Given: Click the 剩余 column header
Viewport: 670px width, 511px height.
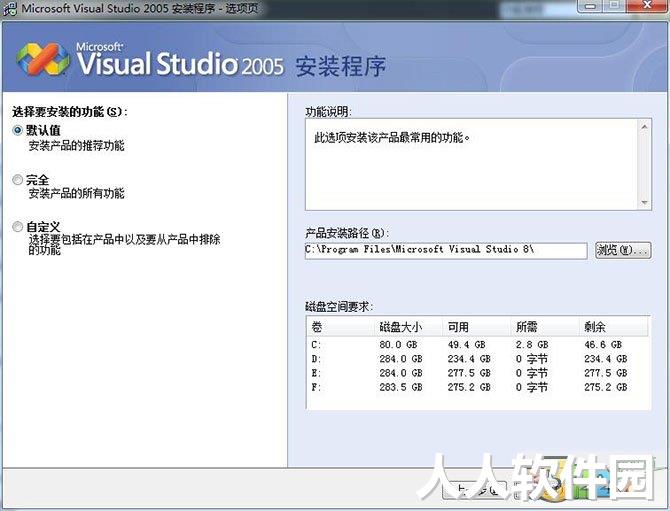Looking at the screenshot, I should pyautogui.click(x=614, y=327).
